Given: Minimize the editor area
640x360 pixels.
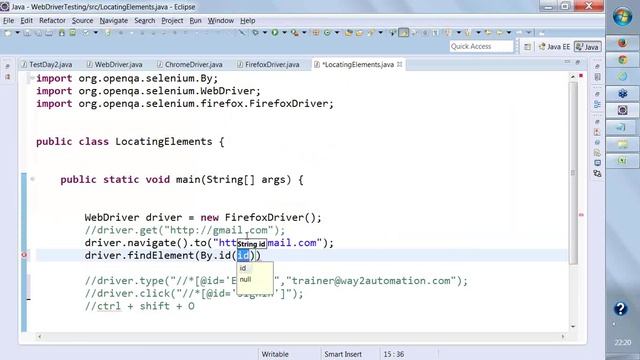Looking at the screenshot, I should pyautogui.click(x=567, y=62).
